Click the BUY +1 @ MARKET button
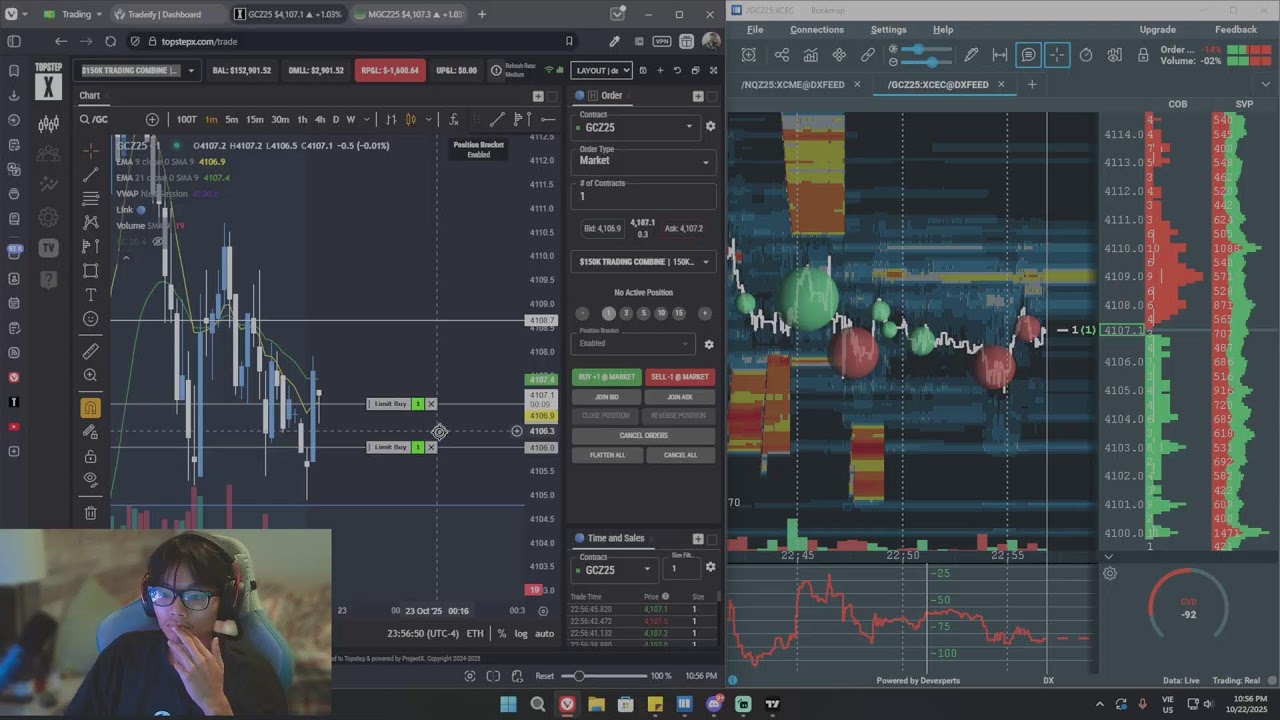 coord(607,377)
